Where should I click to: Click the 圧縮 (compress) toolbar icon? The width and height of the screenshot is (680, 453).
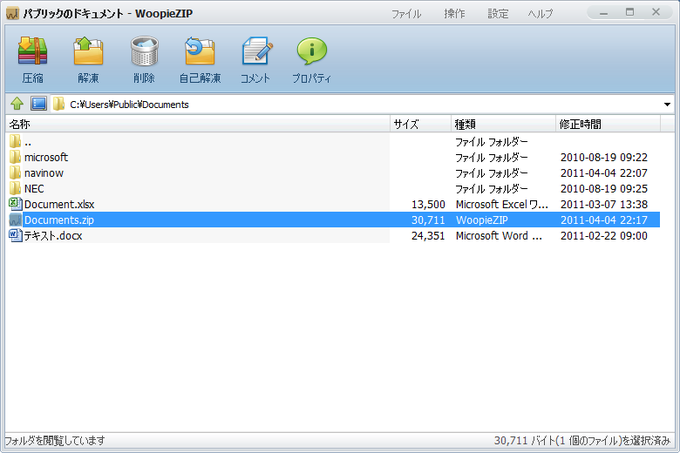coord(33,51)
